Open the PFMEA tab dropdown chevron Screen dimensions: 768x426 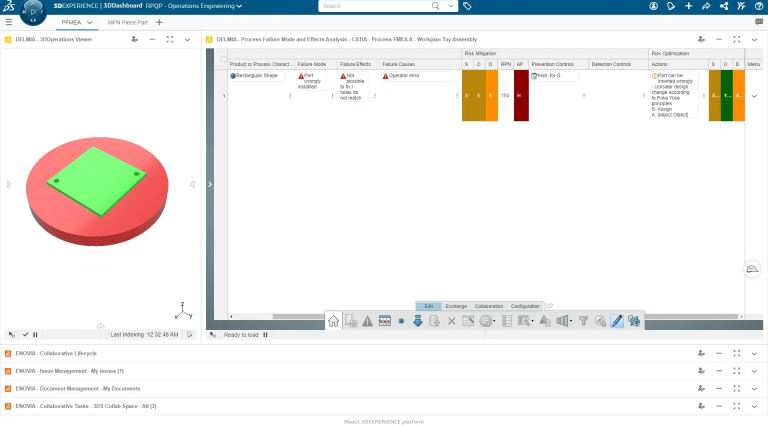(x=89, y=22)
